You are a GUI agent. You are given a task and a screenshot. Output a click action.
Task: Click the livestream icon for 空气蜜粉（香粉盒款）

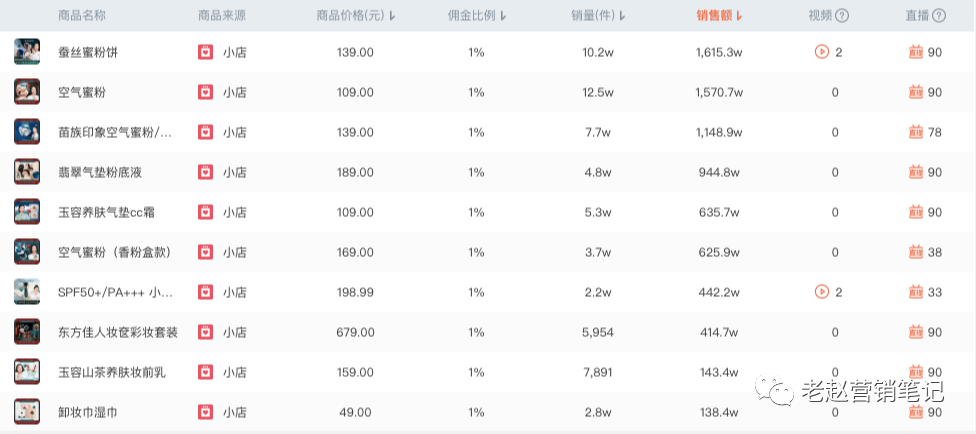(x=915, y=252)
